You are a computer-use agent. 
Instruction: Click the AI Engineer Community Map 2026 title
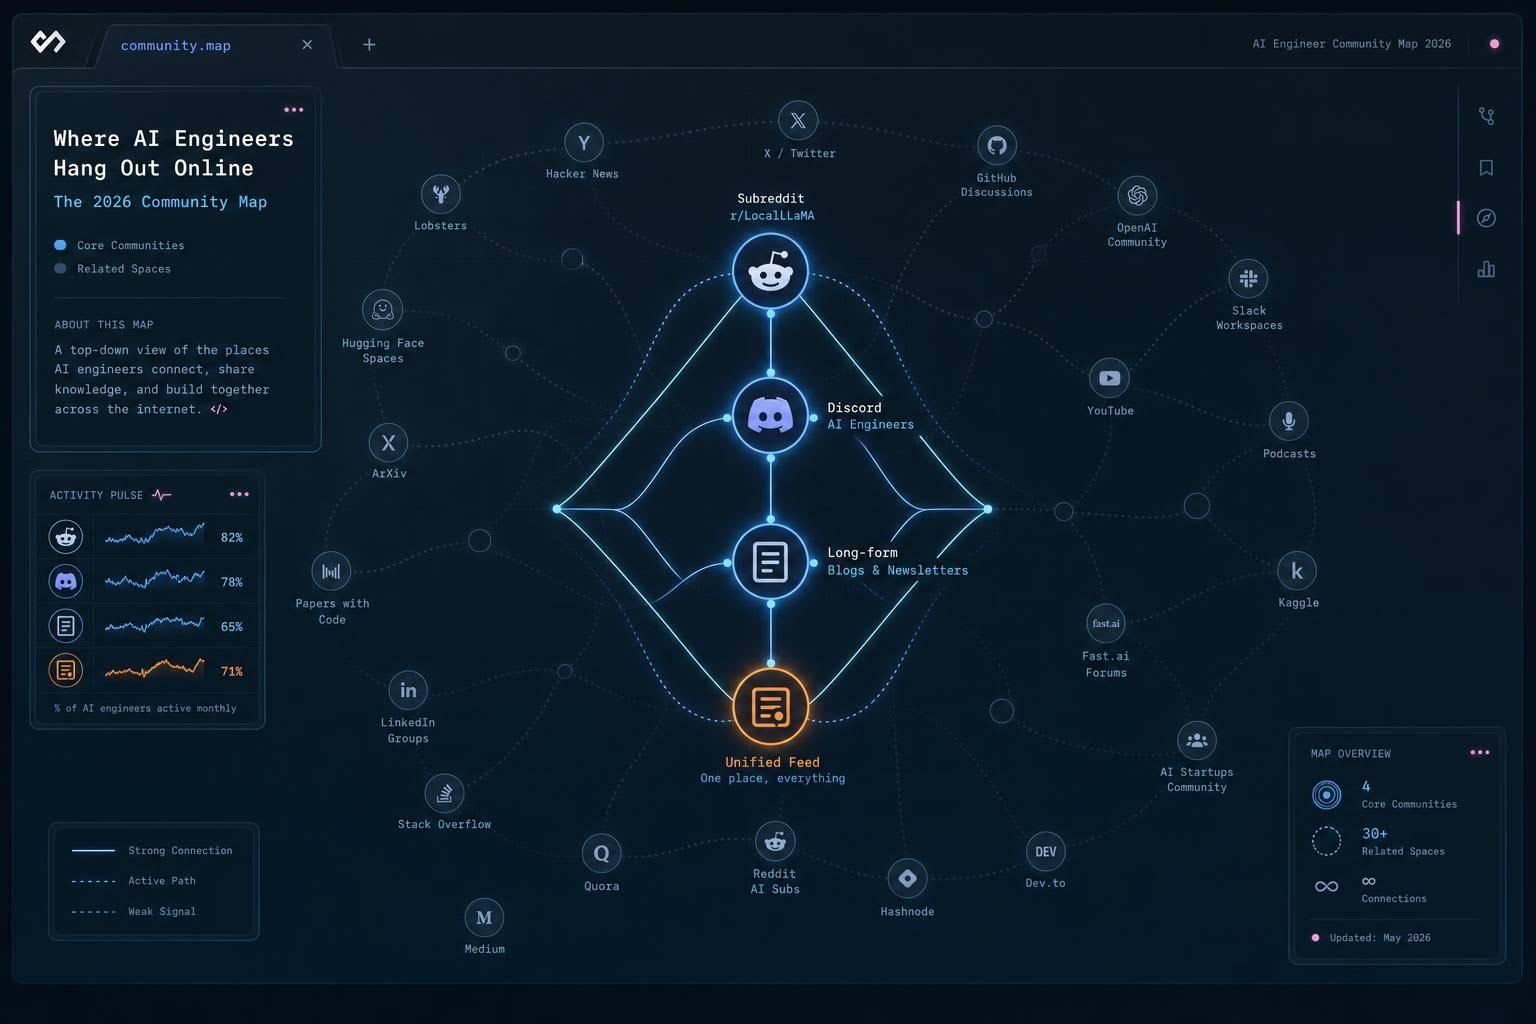[1351, 44]
